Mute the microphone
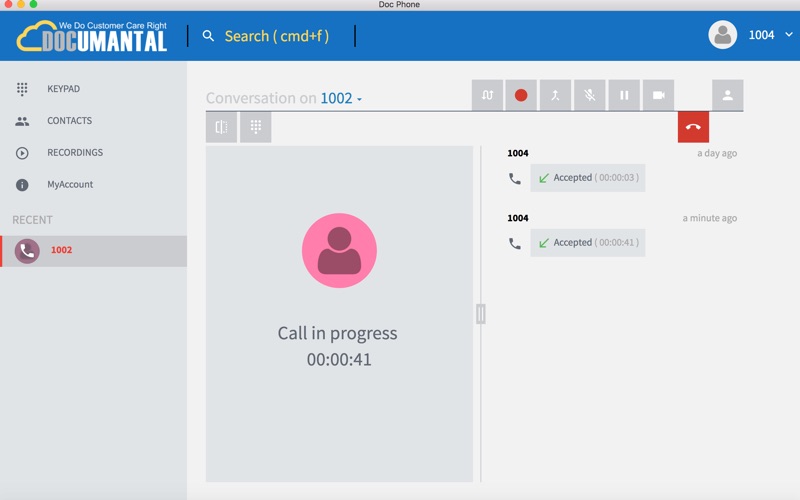Viewport: 800px width, 500px height. pyautogui.click(x=590, y=95)
